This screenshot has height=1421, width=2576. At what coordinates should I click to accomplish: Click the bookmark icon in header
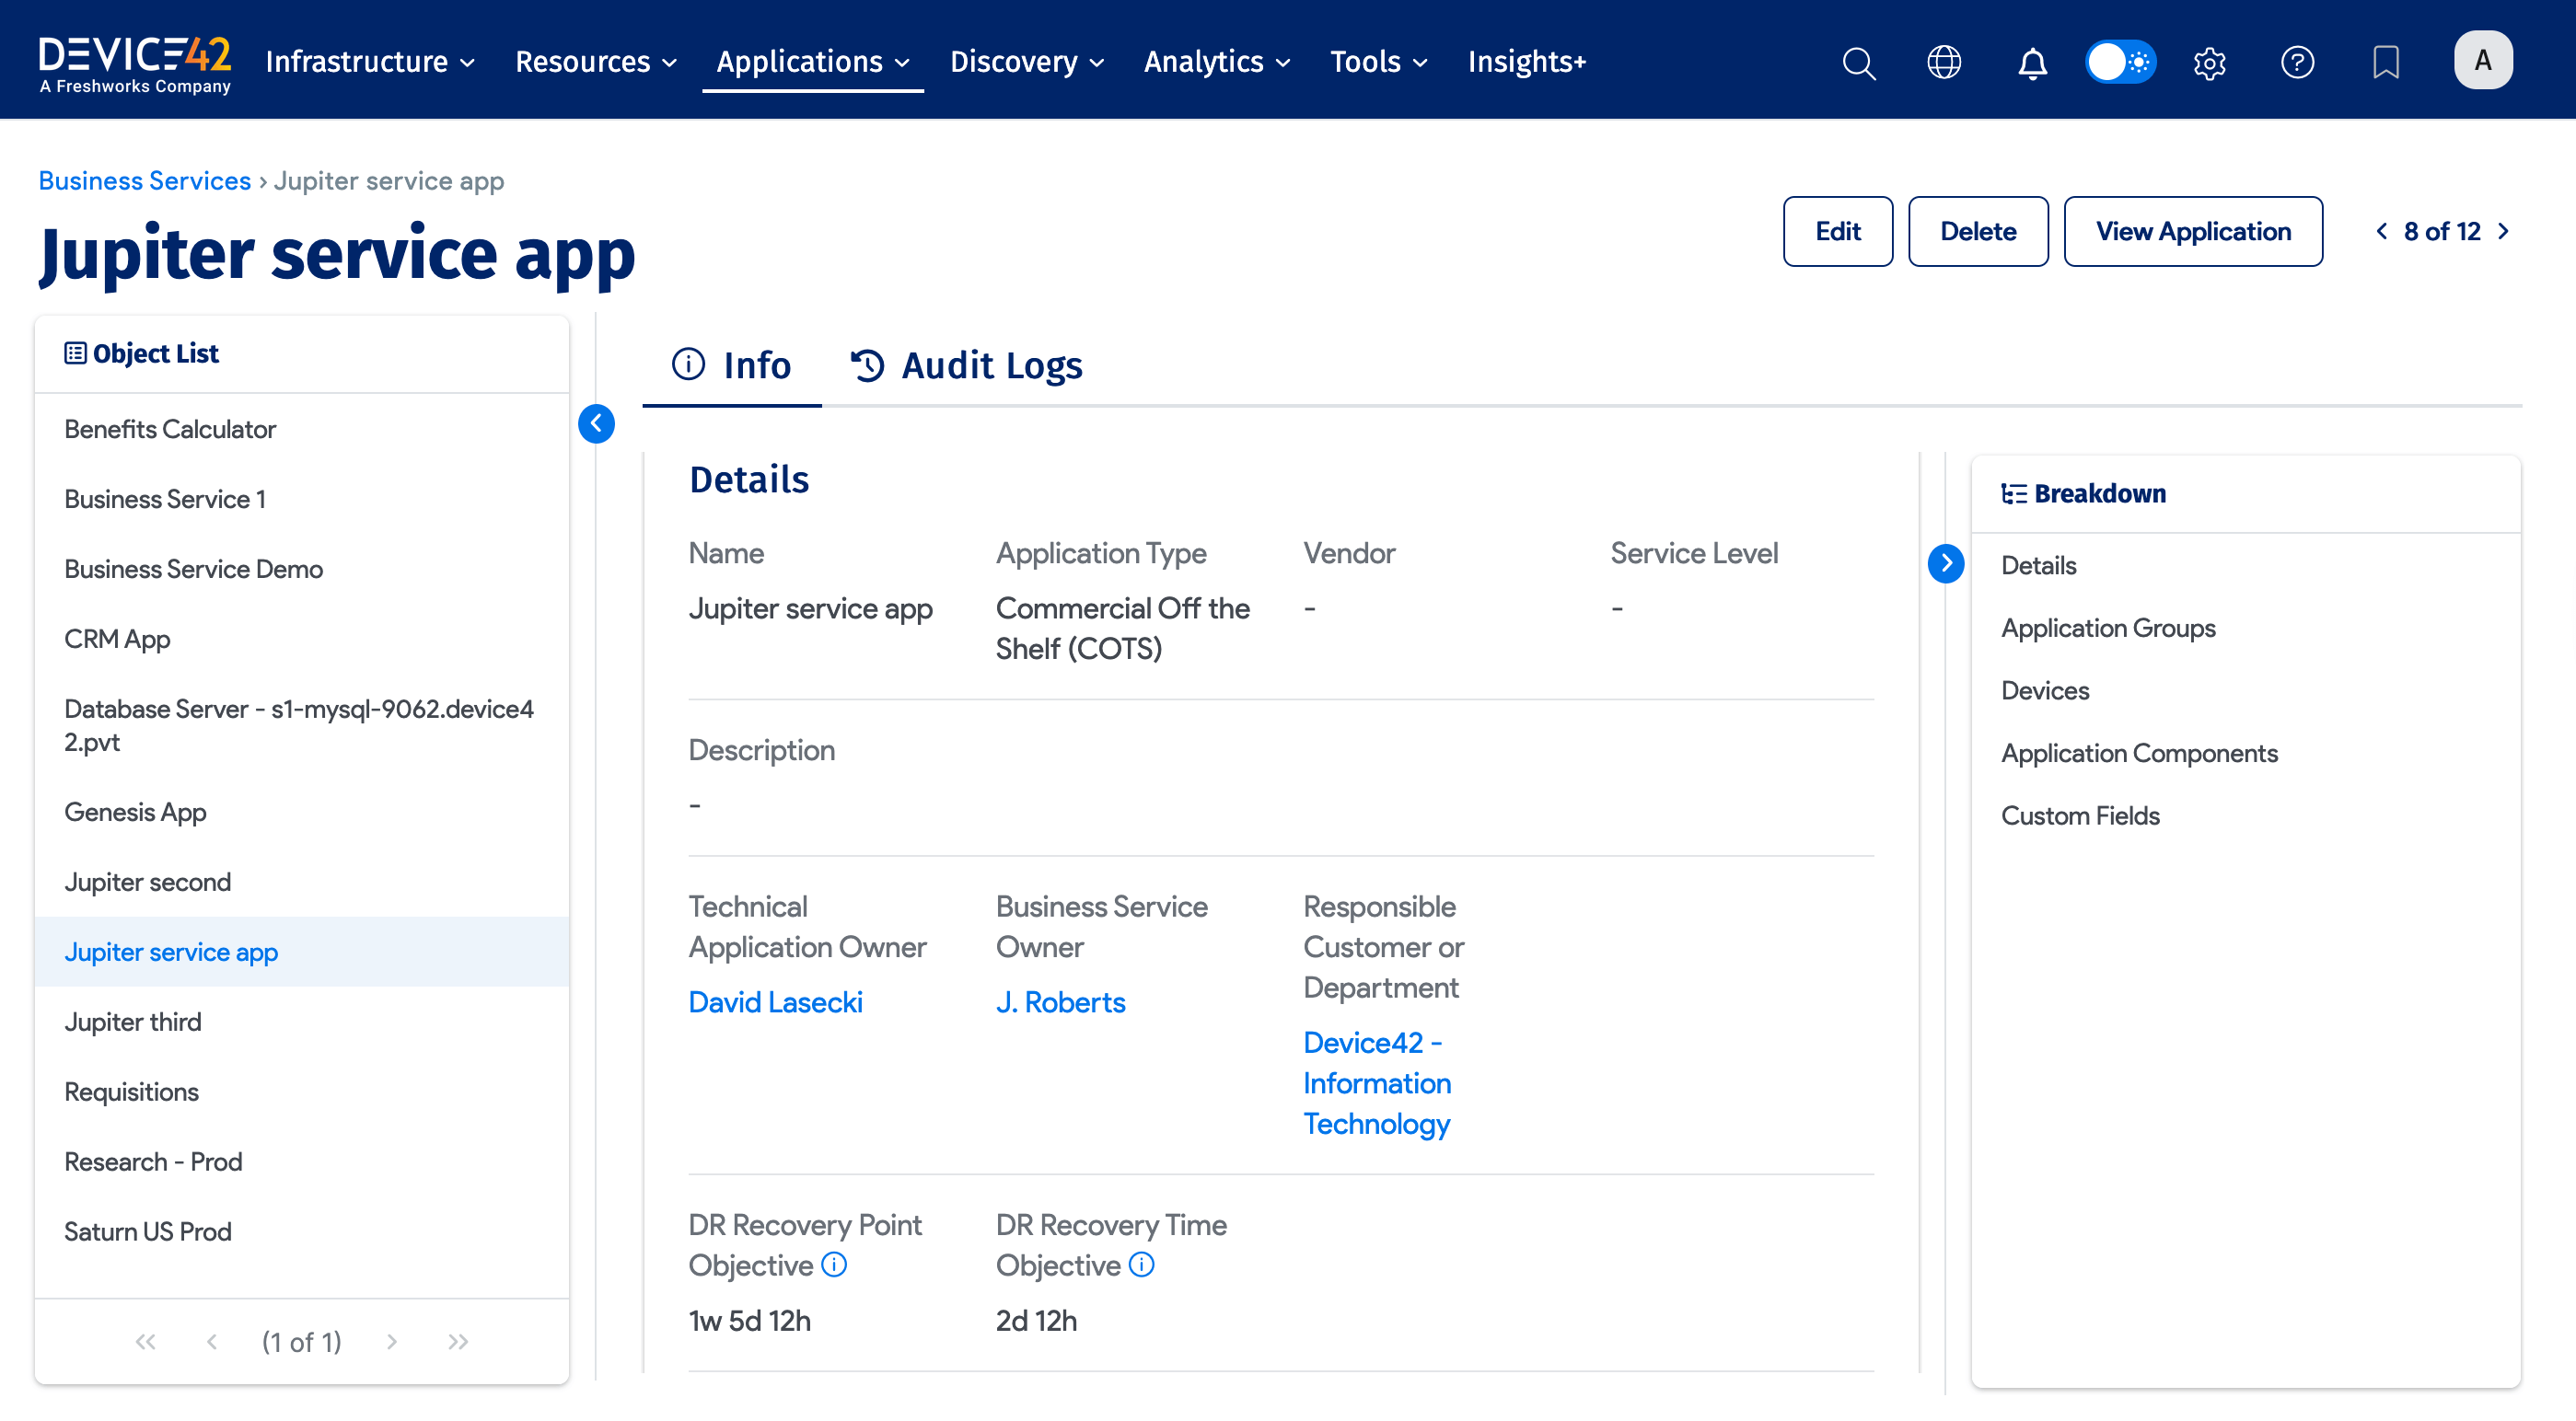2385,62
